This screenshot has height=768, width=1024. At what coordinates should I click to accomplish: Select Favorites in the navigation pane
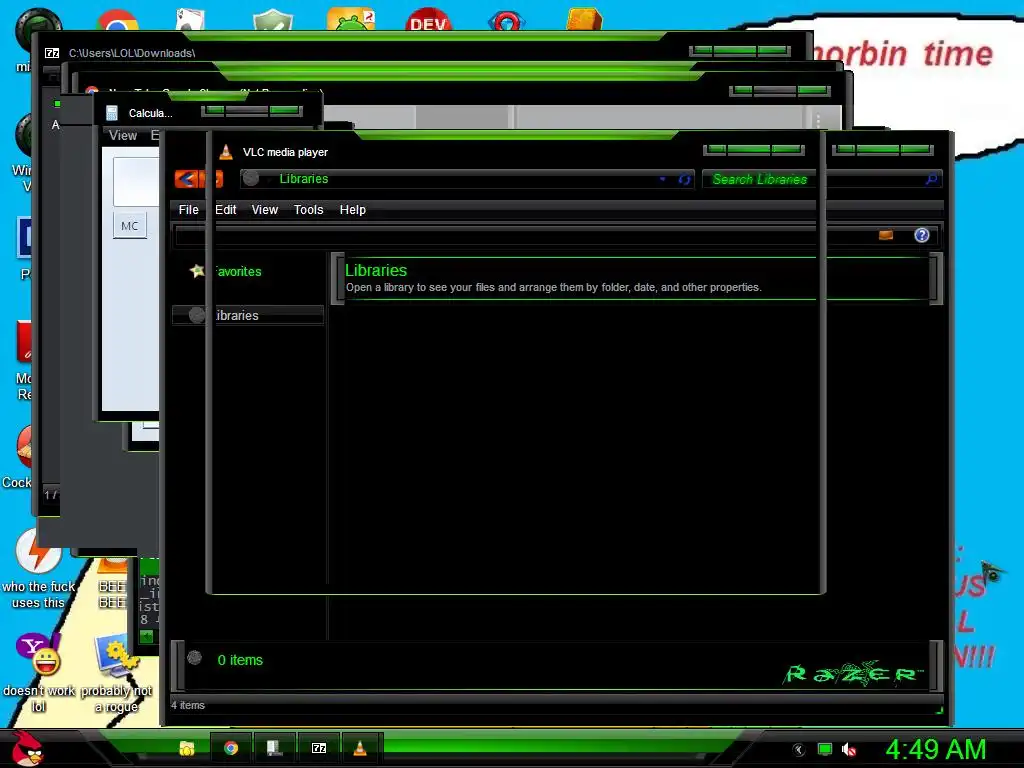click(238, 272)
